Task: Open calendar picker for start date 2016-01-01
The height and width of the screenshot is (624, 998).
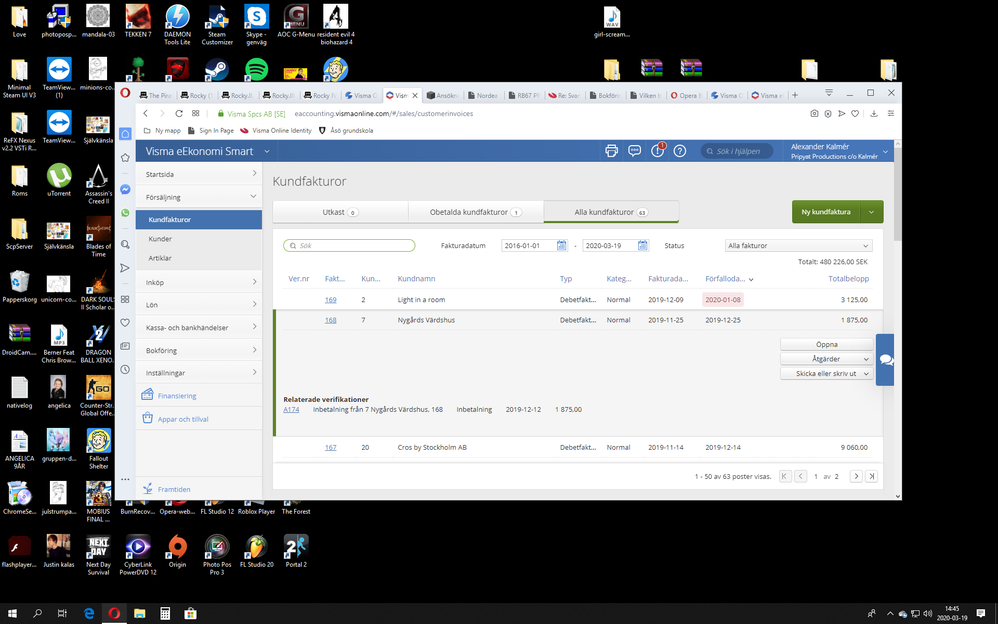Action: point(561,245)
